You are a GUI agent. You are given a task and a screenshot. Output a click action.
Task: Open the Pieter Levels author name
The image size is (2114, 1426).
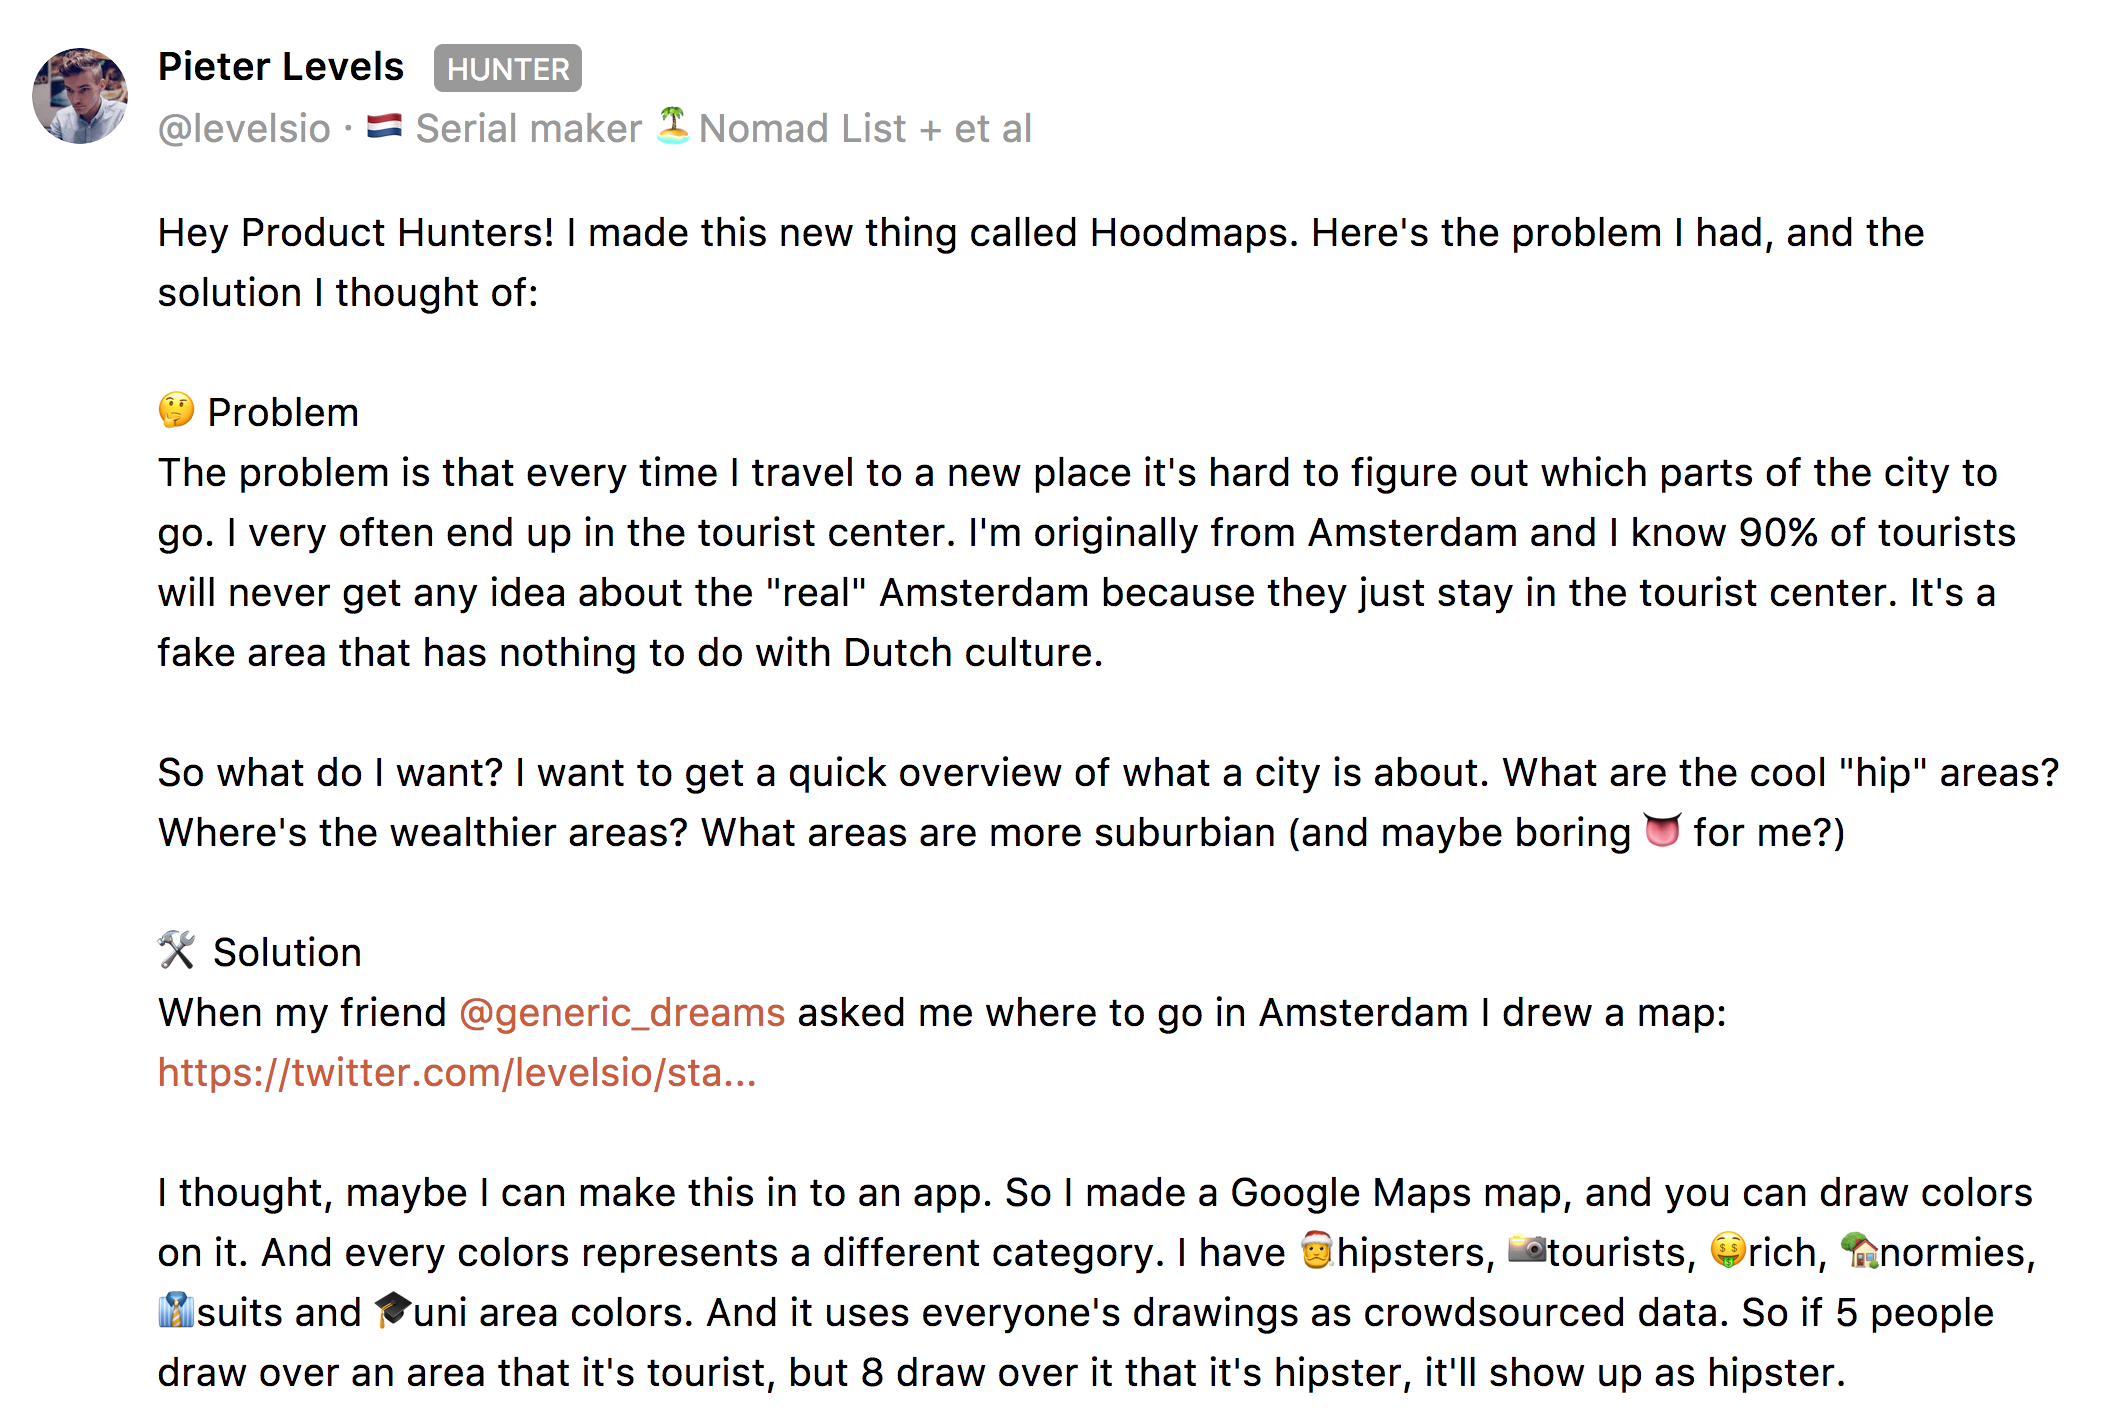pyautogui.click(x=281, y=67)
